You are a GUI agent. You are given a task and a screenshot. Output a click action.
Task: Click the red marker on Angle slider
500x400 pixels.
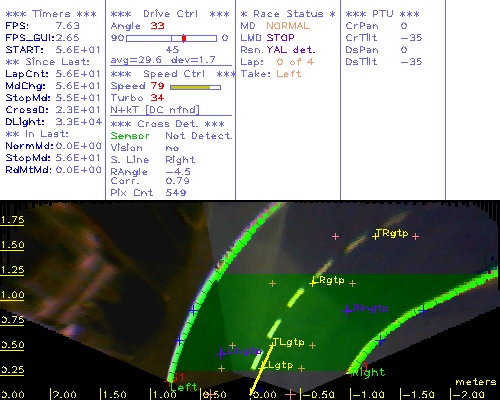[x=184, y=38]
